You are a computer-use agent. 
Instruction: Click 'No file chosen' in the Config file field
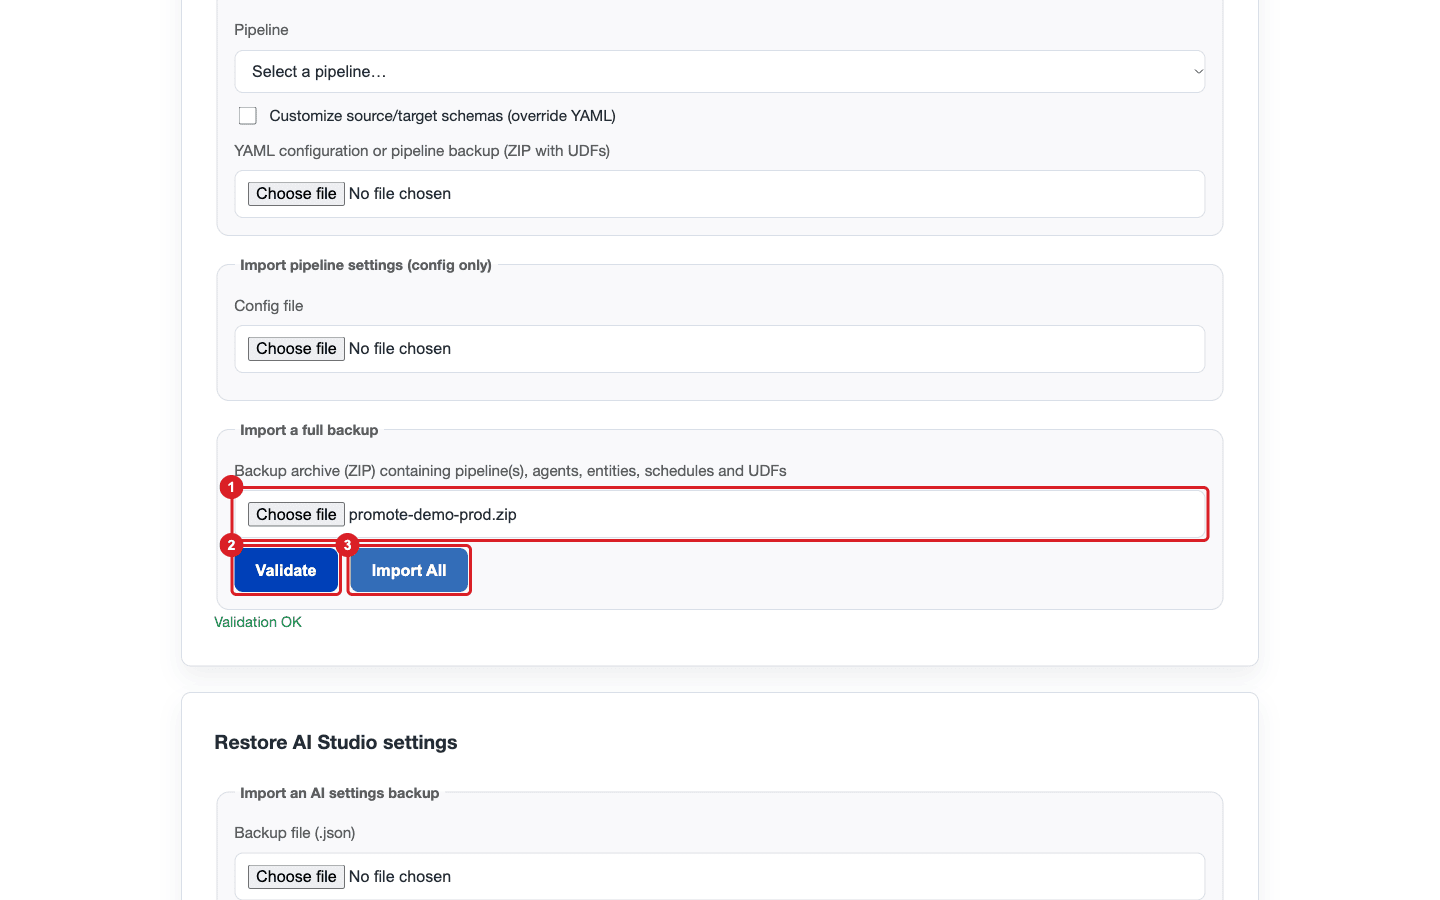pyautogui.click(x=400, y=349)
